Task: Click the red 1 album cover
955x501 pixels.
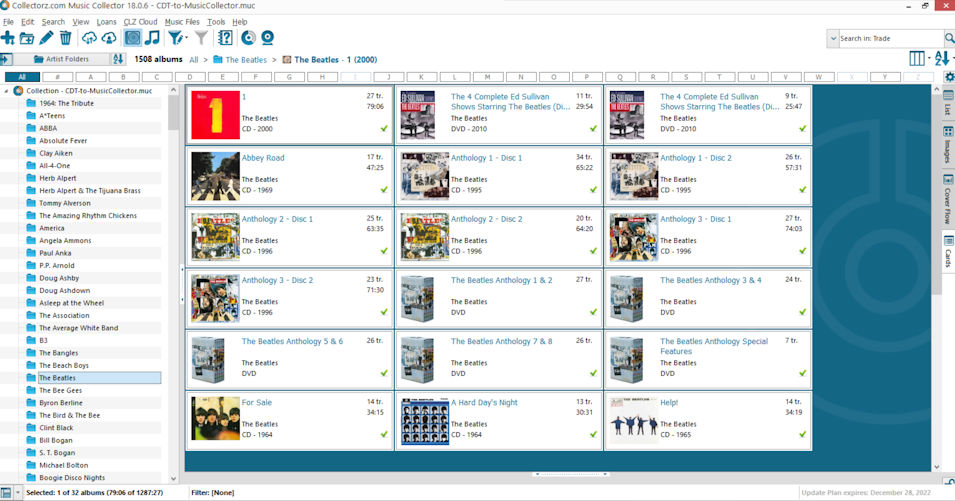Action: pyautogui.click(x=215, y=115)
